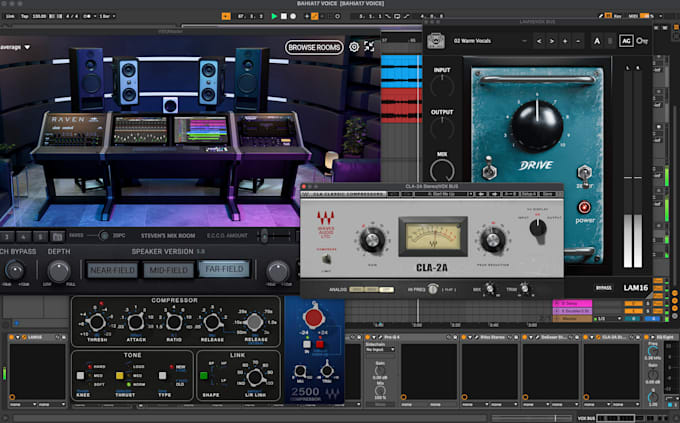Go to next preset with right arrow
The image size is (680, 423).
point(552,41)
